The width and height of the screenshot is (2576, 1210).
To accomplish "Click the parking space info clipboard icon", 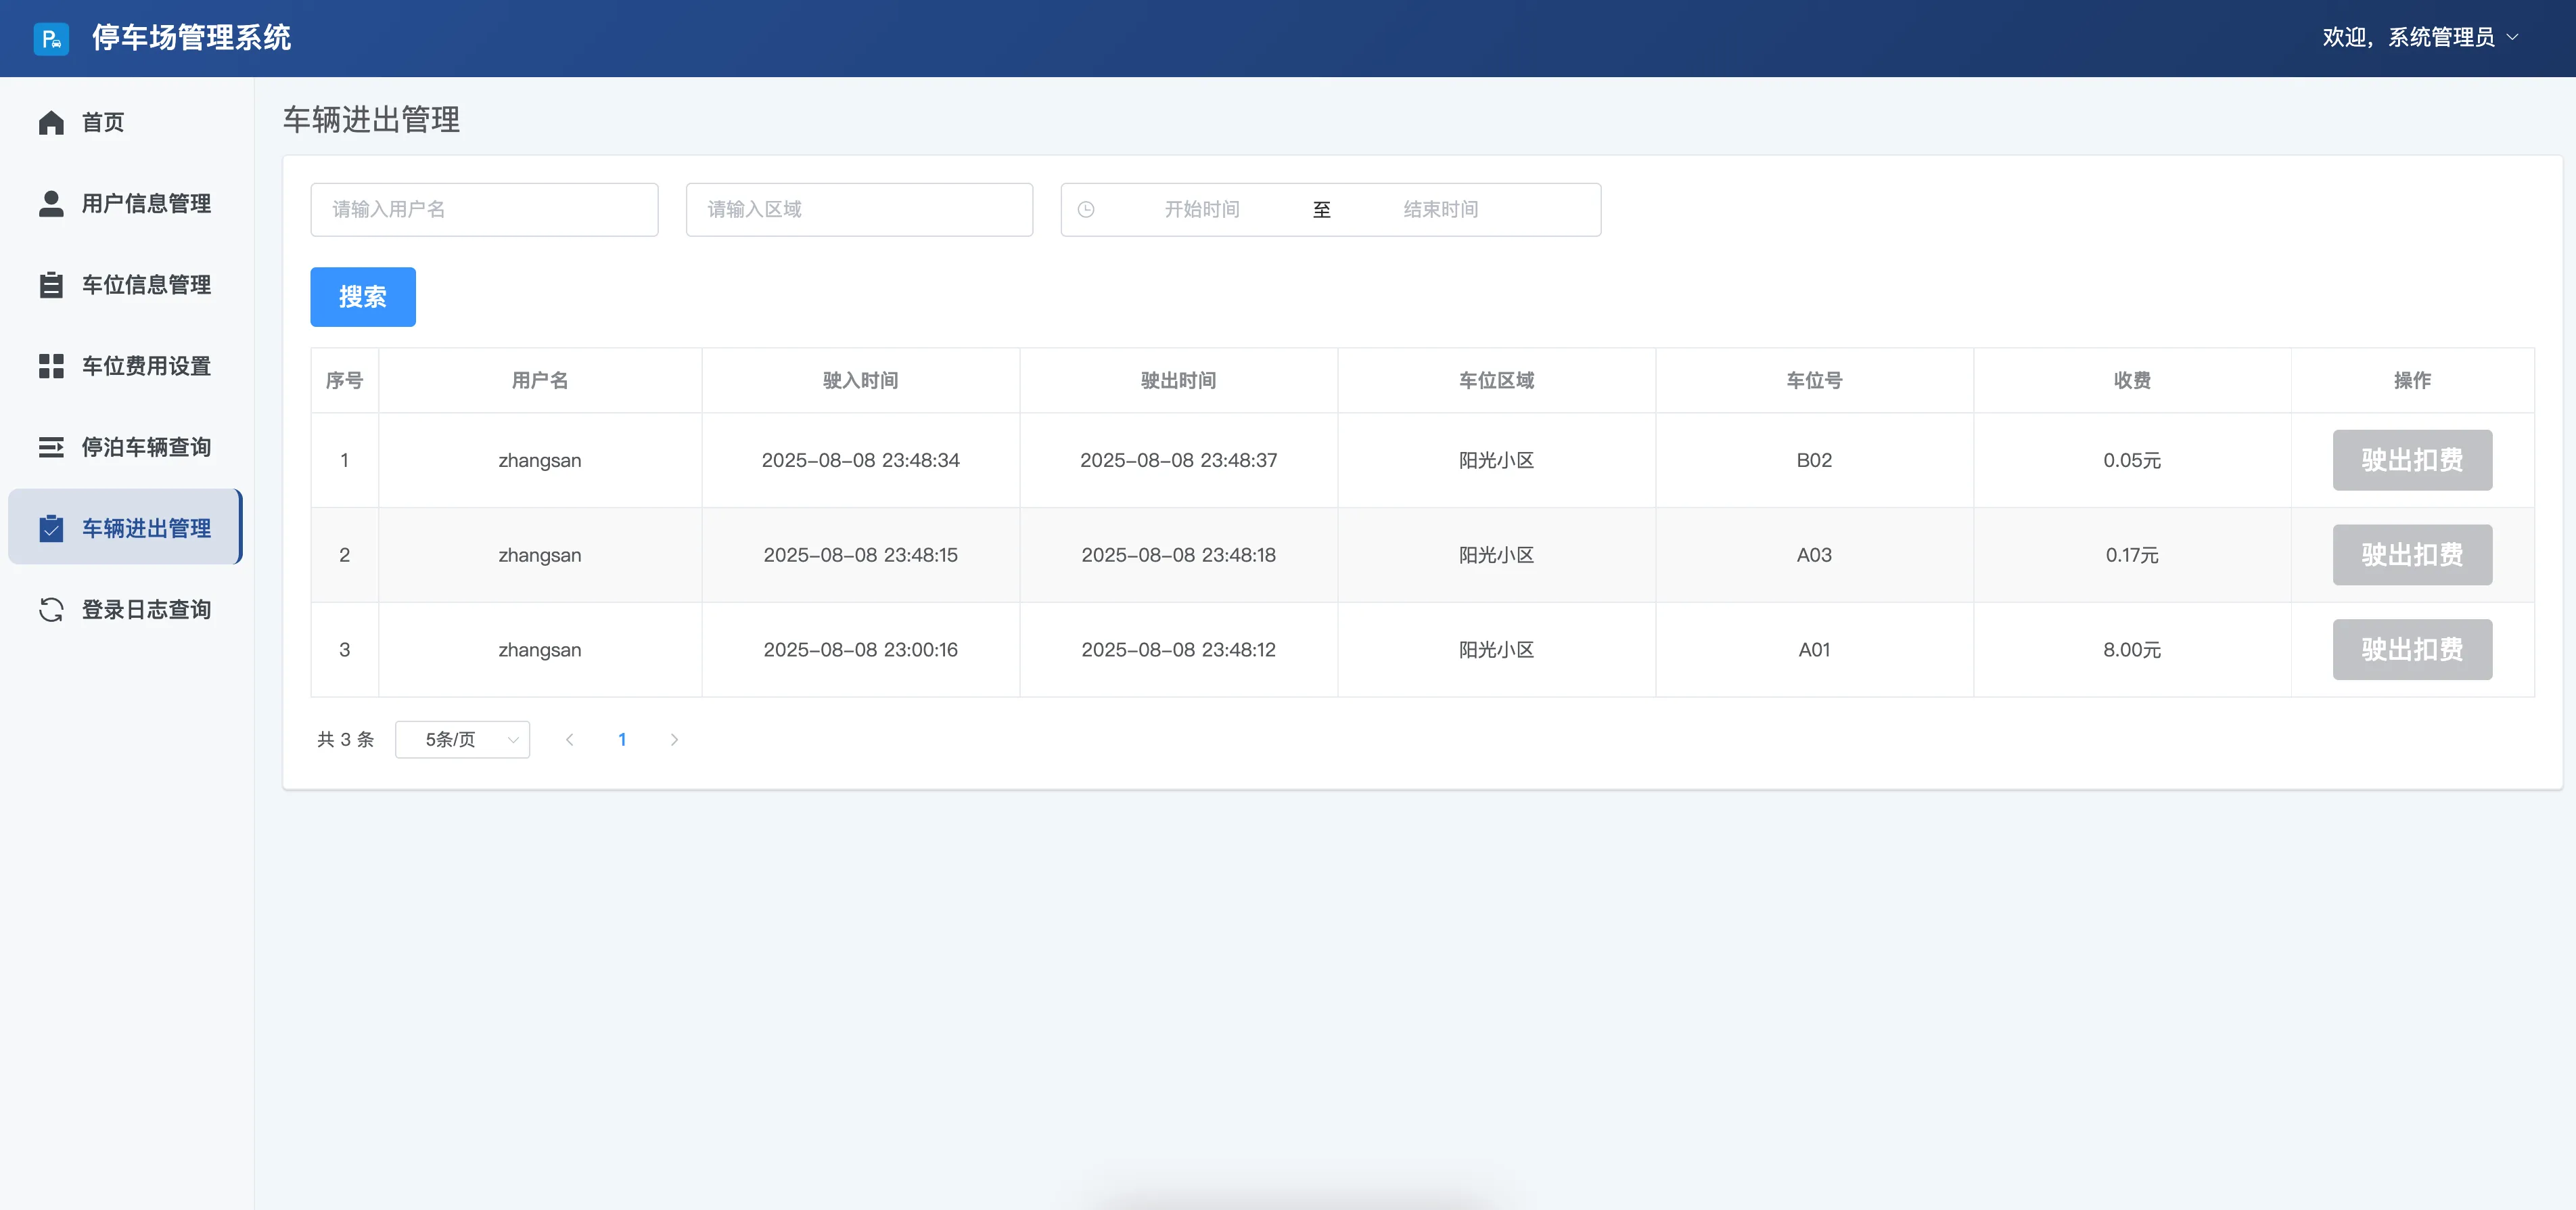I will pos(51,285).
